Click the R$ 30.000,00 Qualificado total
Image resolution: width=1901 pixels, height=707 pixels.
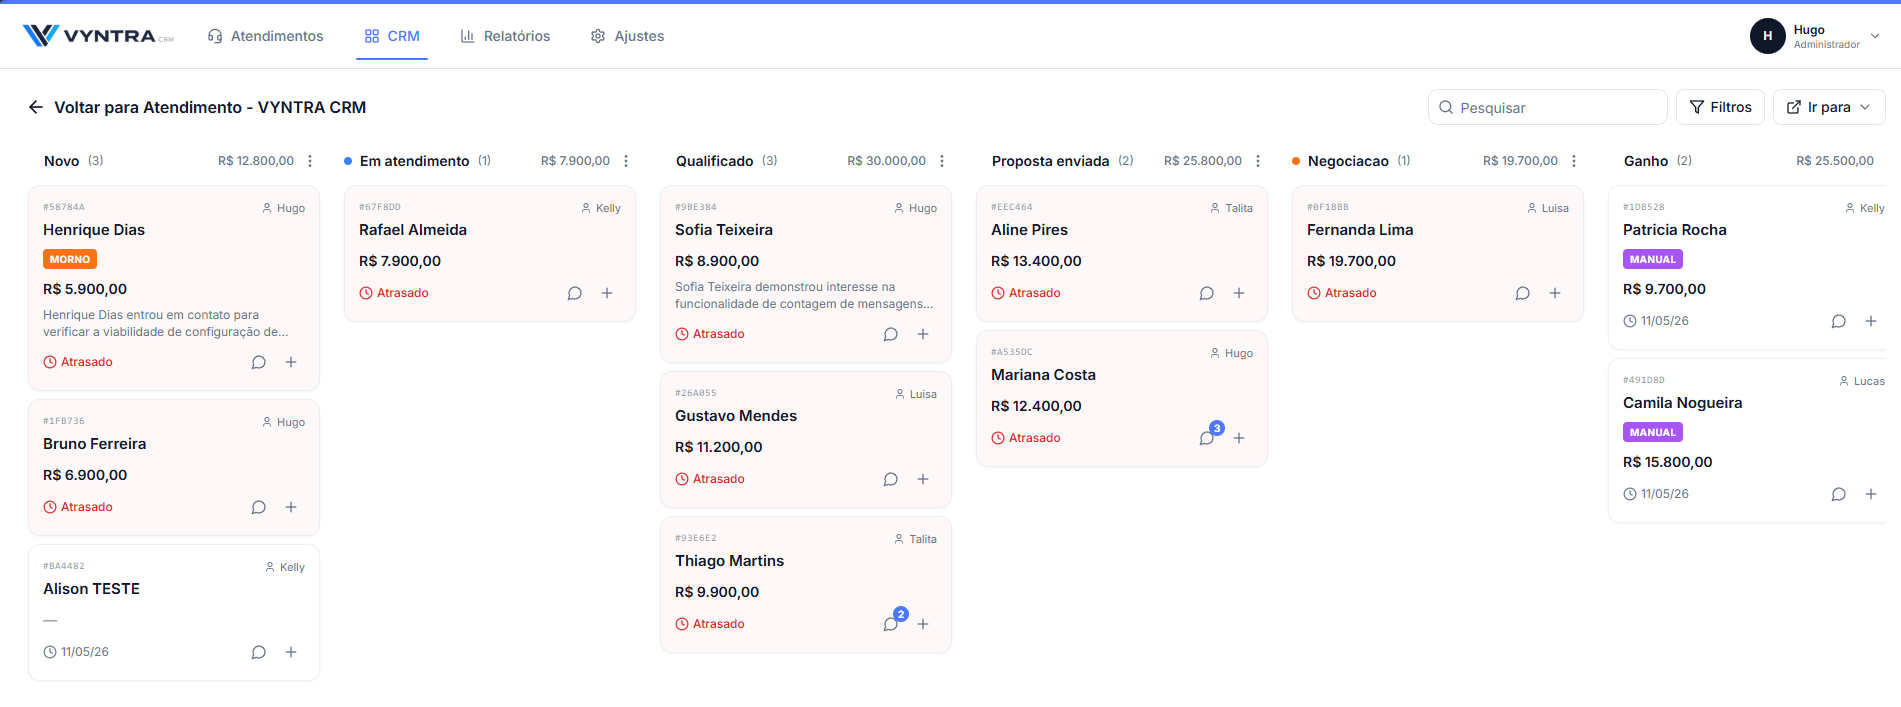point(887,161)
